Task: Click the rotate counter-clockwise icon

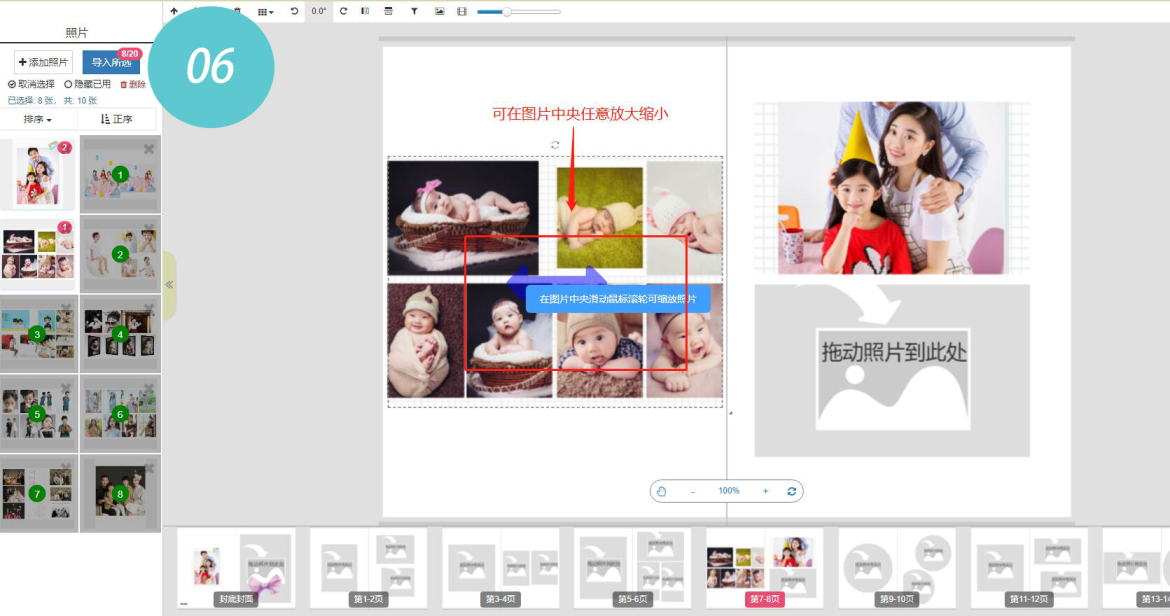Action: [294, 11]
